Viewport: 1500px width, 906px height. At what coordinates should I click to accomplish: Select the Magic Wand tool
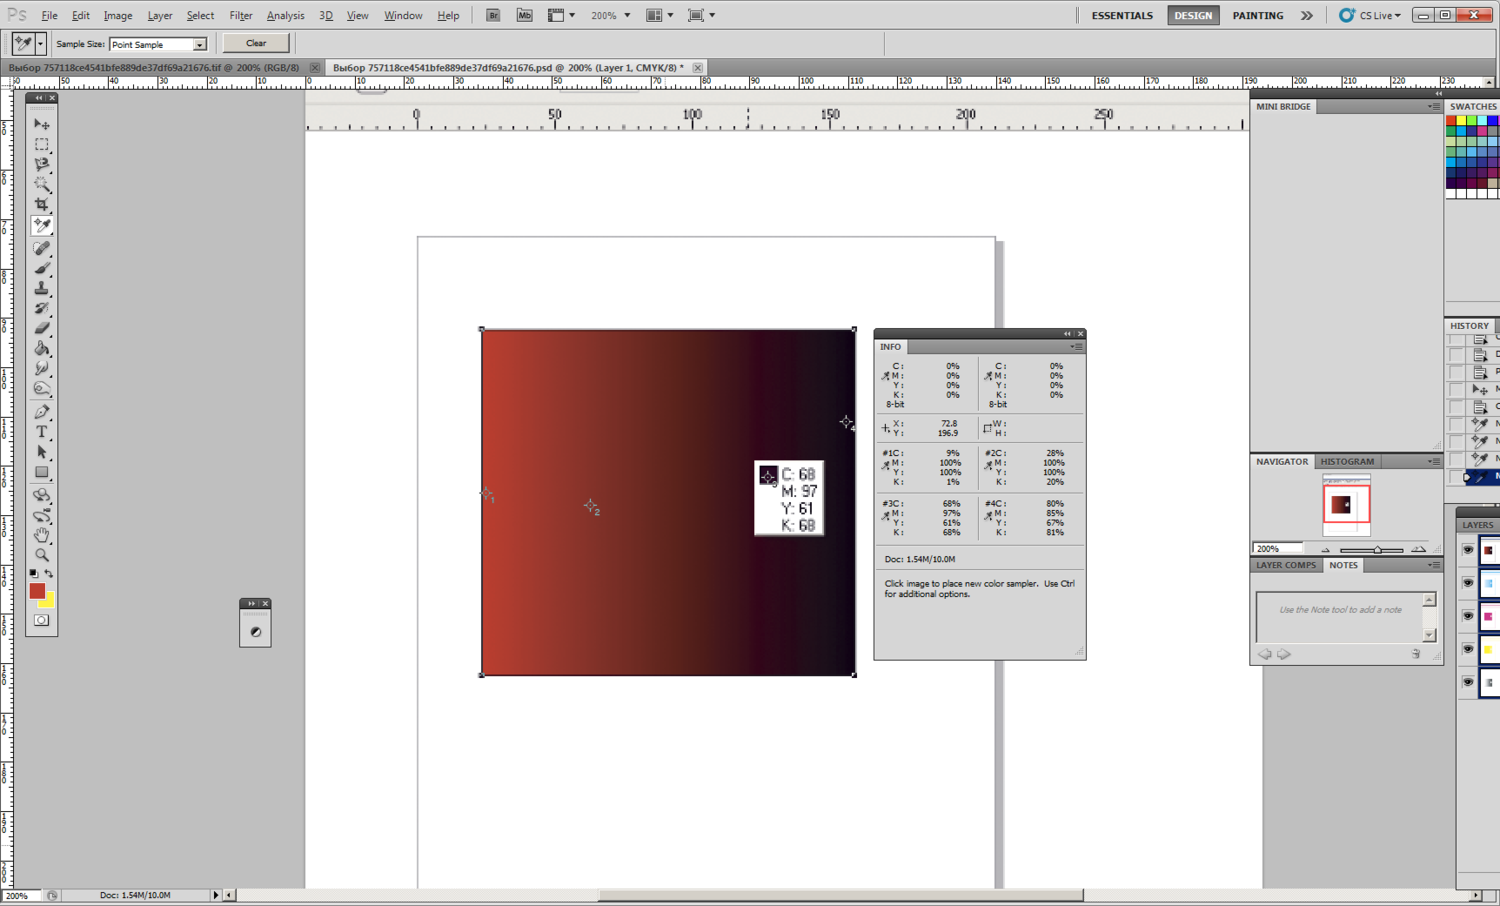(x=42, y=184)
